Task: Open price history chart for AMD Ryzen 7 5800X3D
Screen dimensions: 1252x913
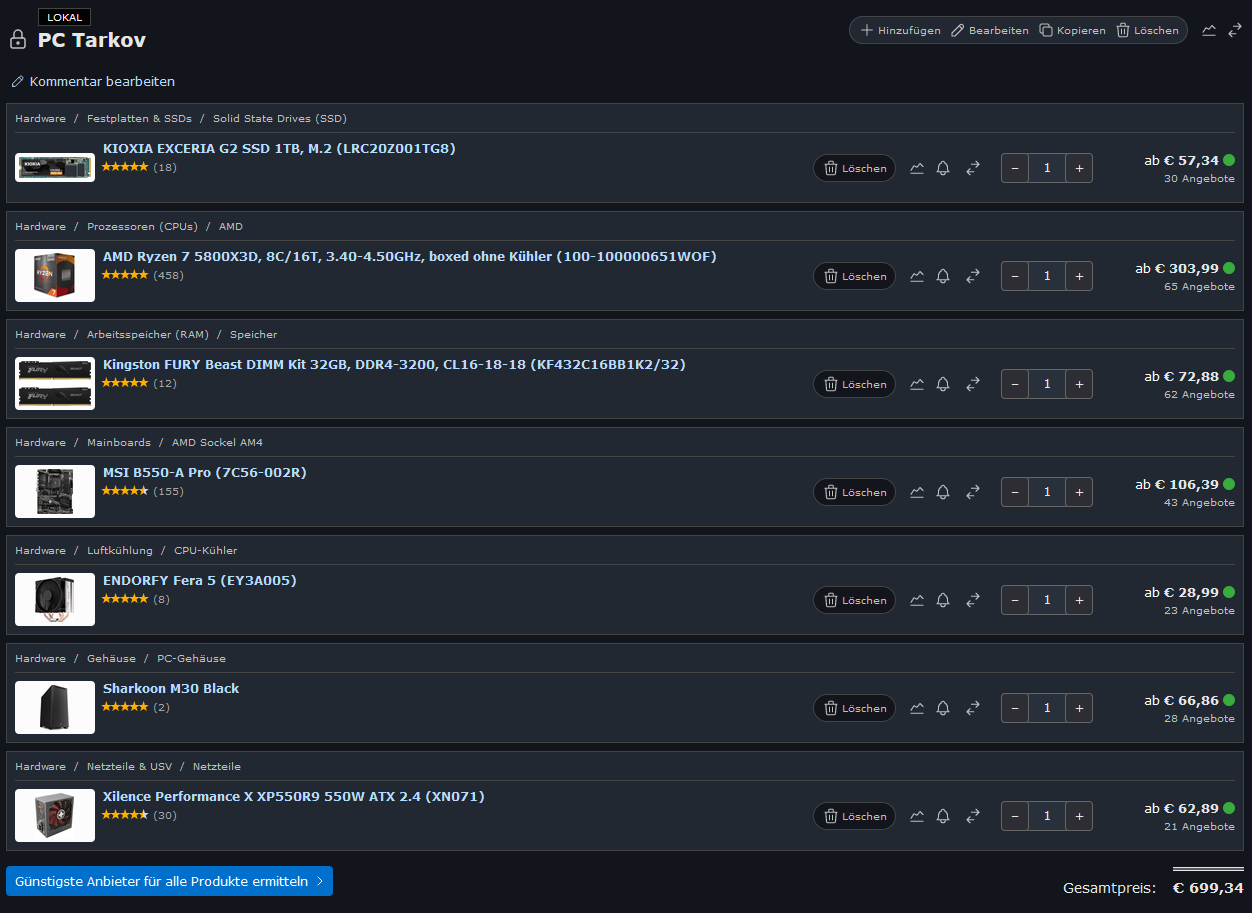Action: coord(917,276)
